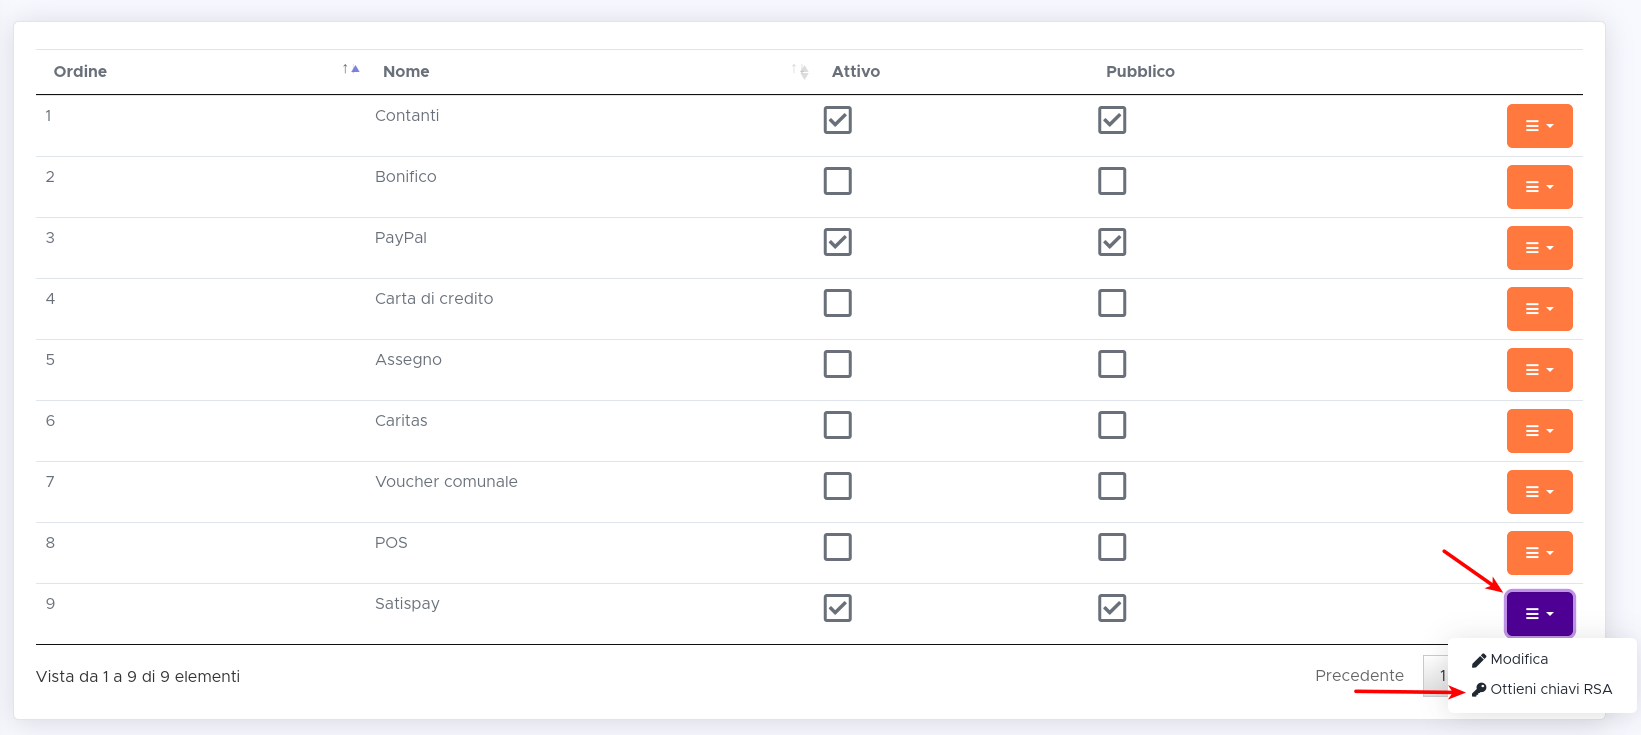The image size is (1641, 735).
Task: Expand the actions menu for PayPal row
Action: click(x=1539, y=248)
